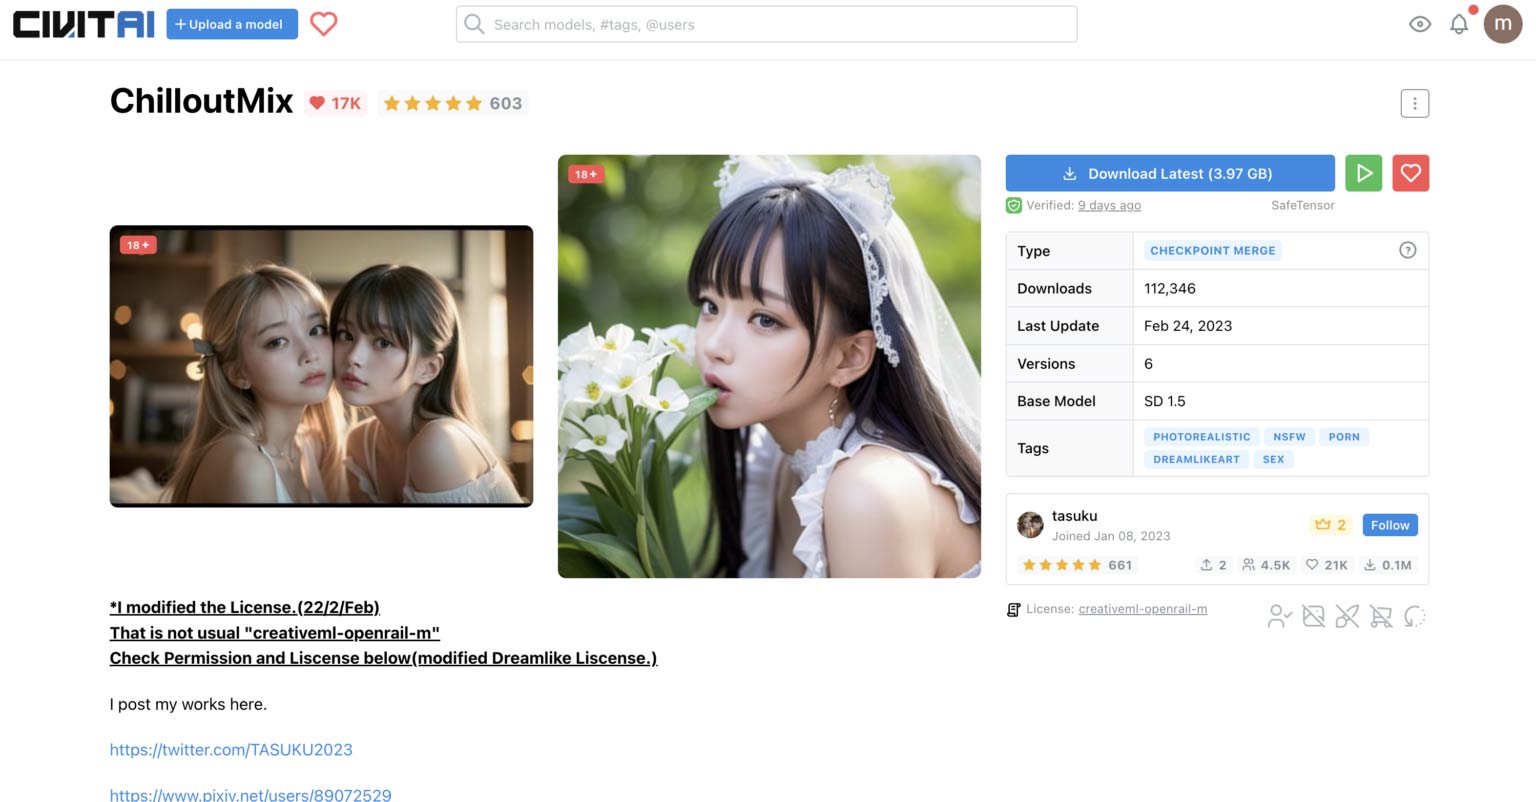
Task: Open the bride with flowers preview image
Action: [x=769, y=366]
